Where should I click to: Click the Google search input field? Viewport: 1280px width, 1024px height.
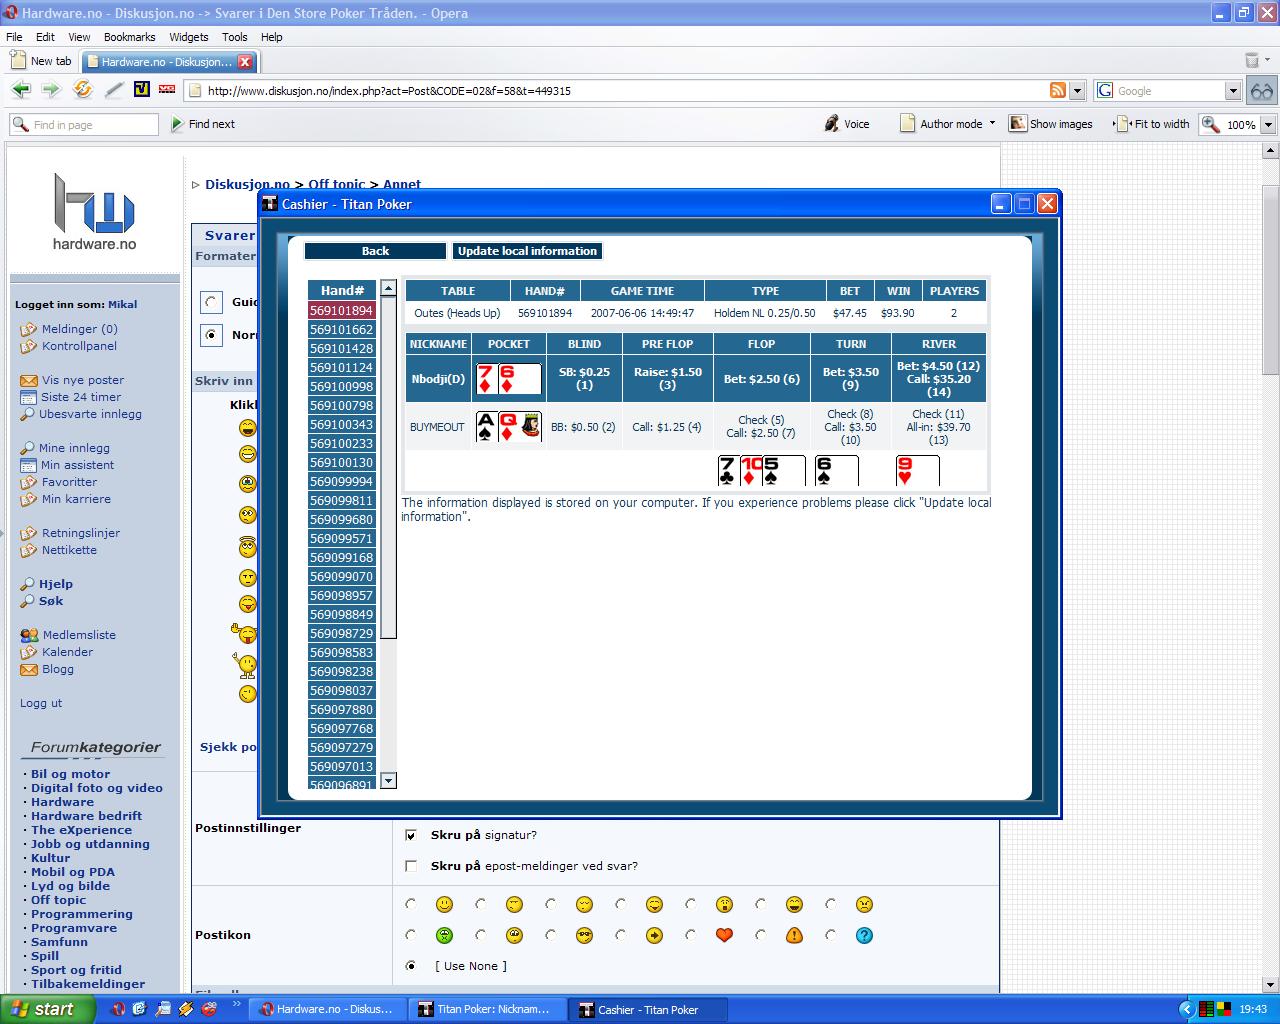click(1168, 90)
